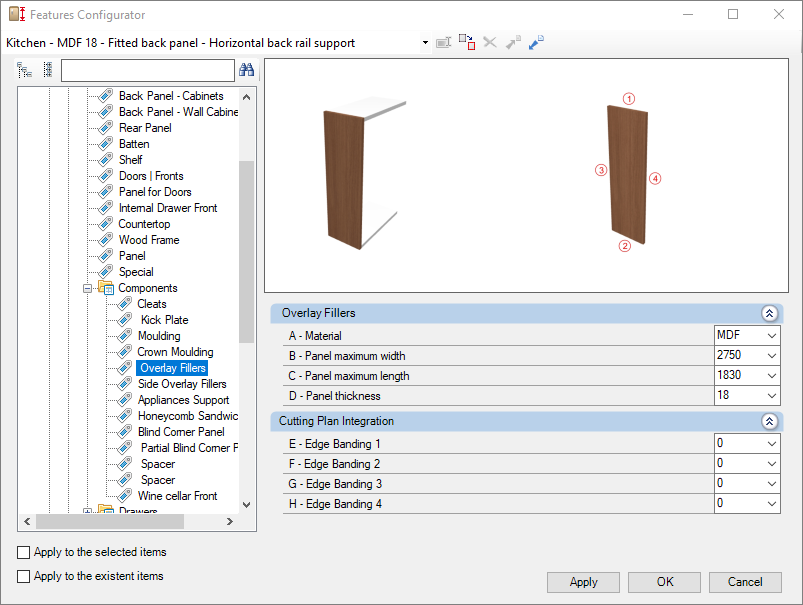Select Honeycomb Sandwich tree item
The height and width of the screenshot is (605, 803).
point(187,415)
